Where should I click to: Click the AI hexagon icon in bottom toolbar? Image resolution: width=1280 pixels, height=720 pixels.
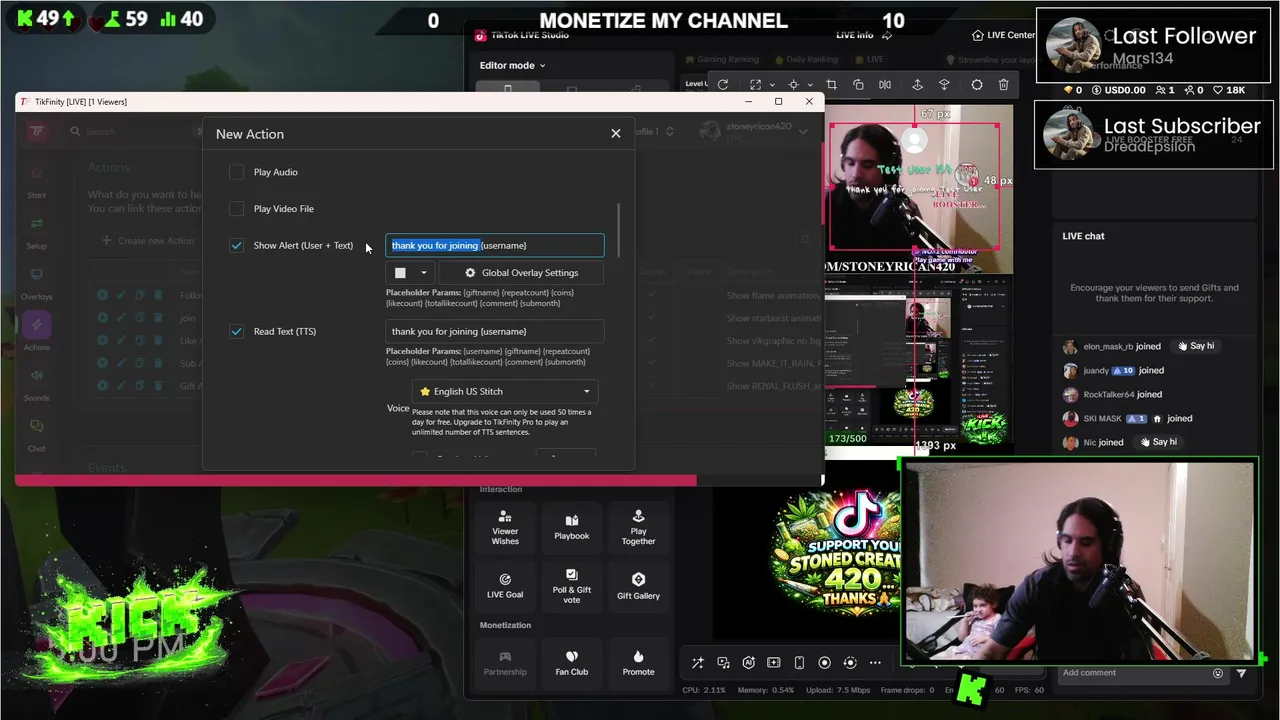748,662
